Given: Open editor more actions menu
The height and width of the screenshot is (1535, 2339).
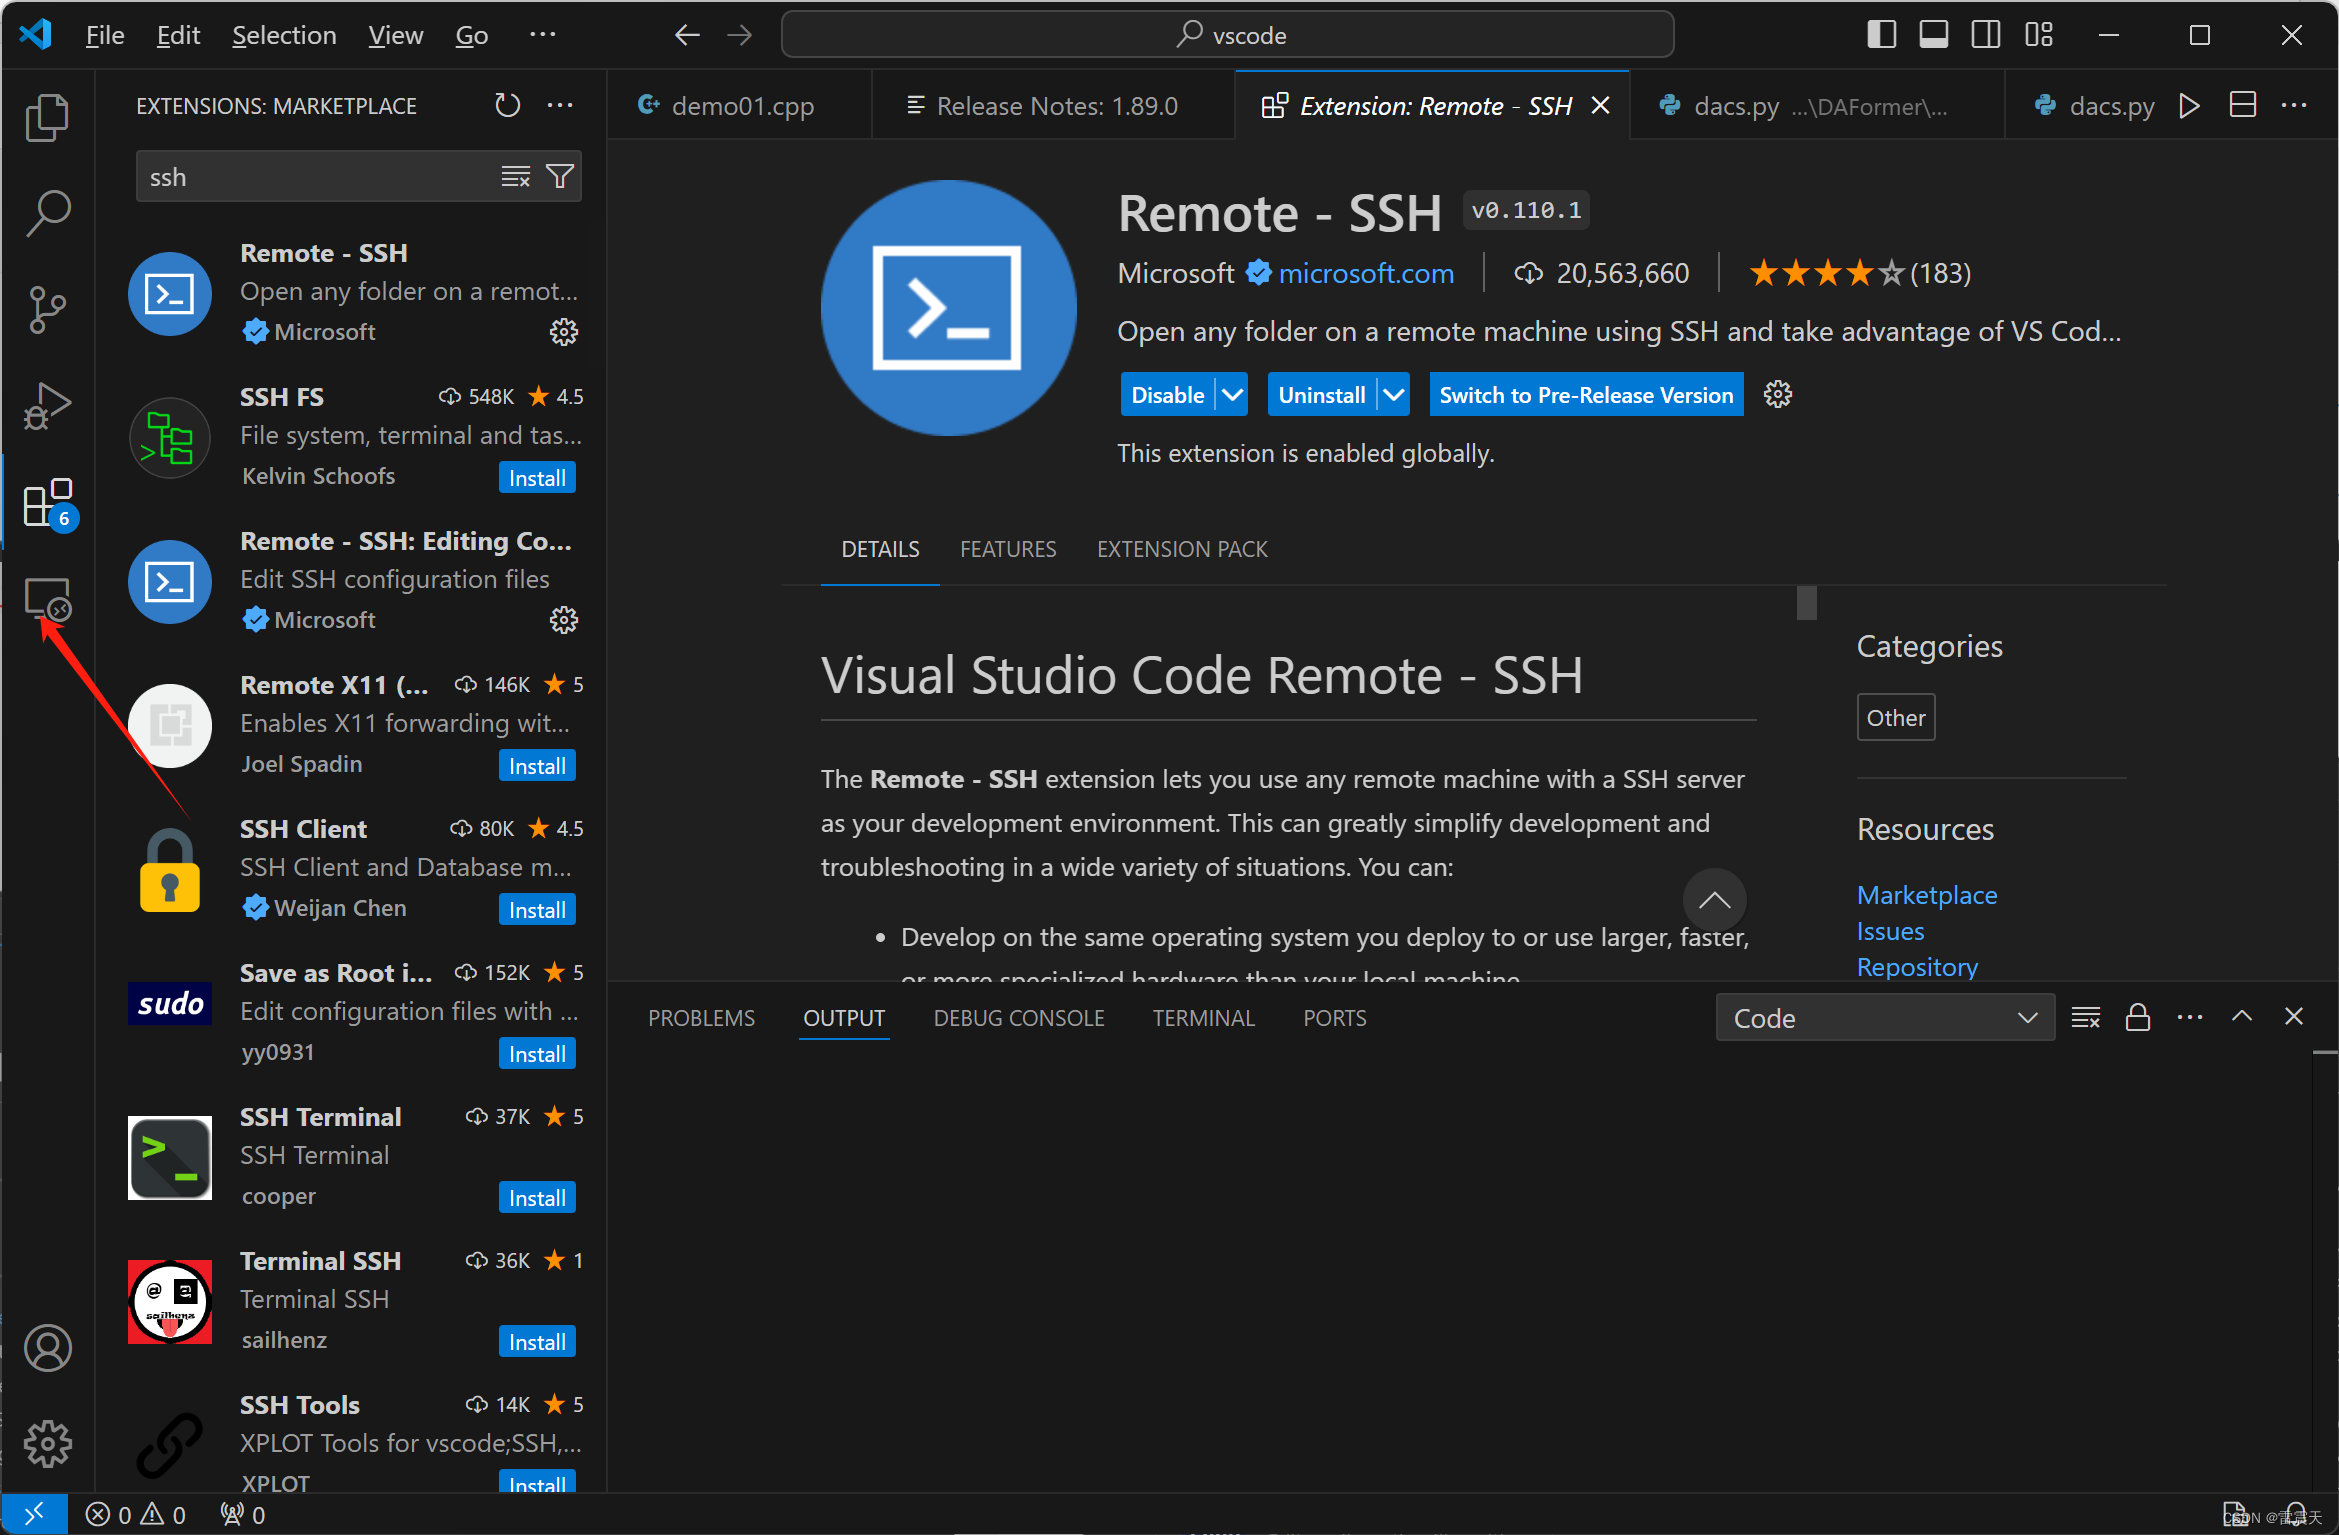Looking at the screenshot, I should tap(2294, 105).
